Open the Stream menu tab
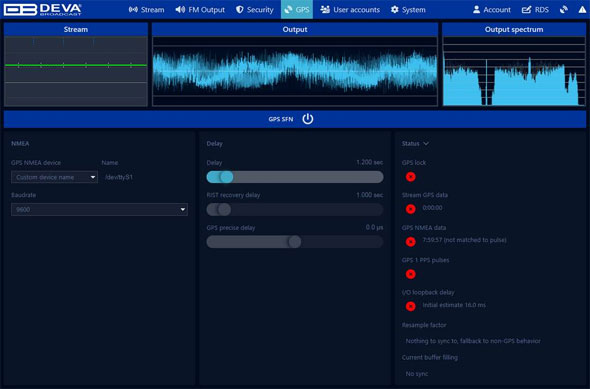The width and height of the screenshot is (590, 389). point(146,9)
